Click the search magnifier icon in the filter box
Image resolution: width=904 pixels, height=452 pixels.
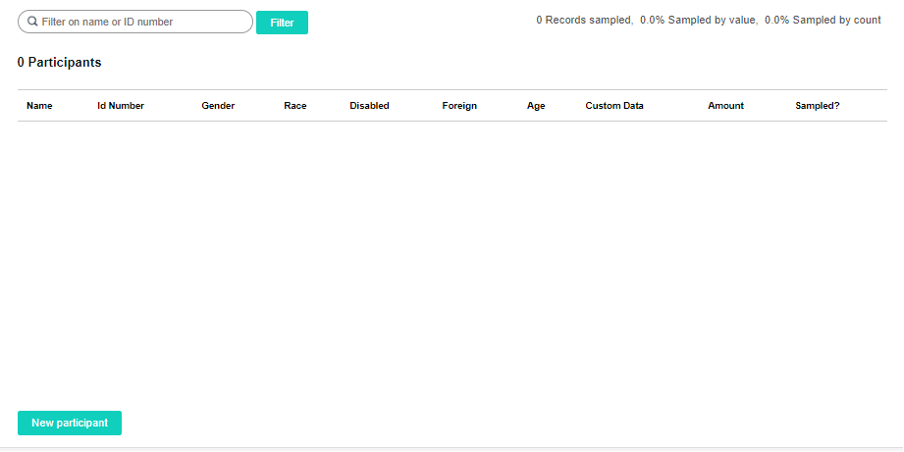(32, 21)
